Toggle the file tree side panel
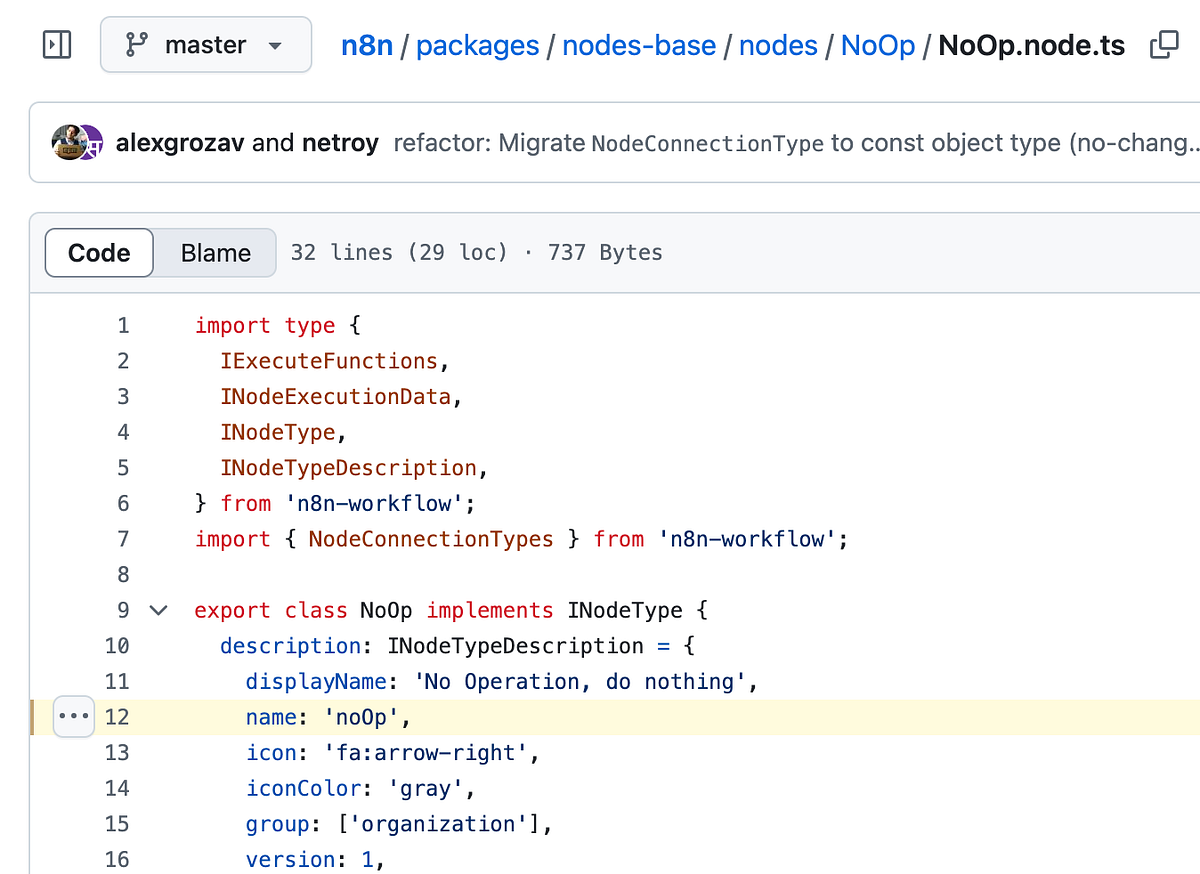The width and height of the screenshot is (1200, 874). [x=56, y=44]
